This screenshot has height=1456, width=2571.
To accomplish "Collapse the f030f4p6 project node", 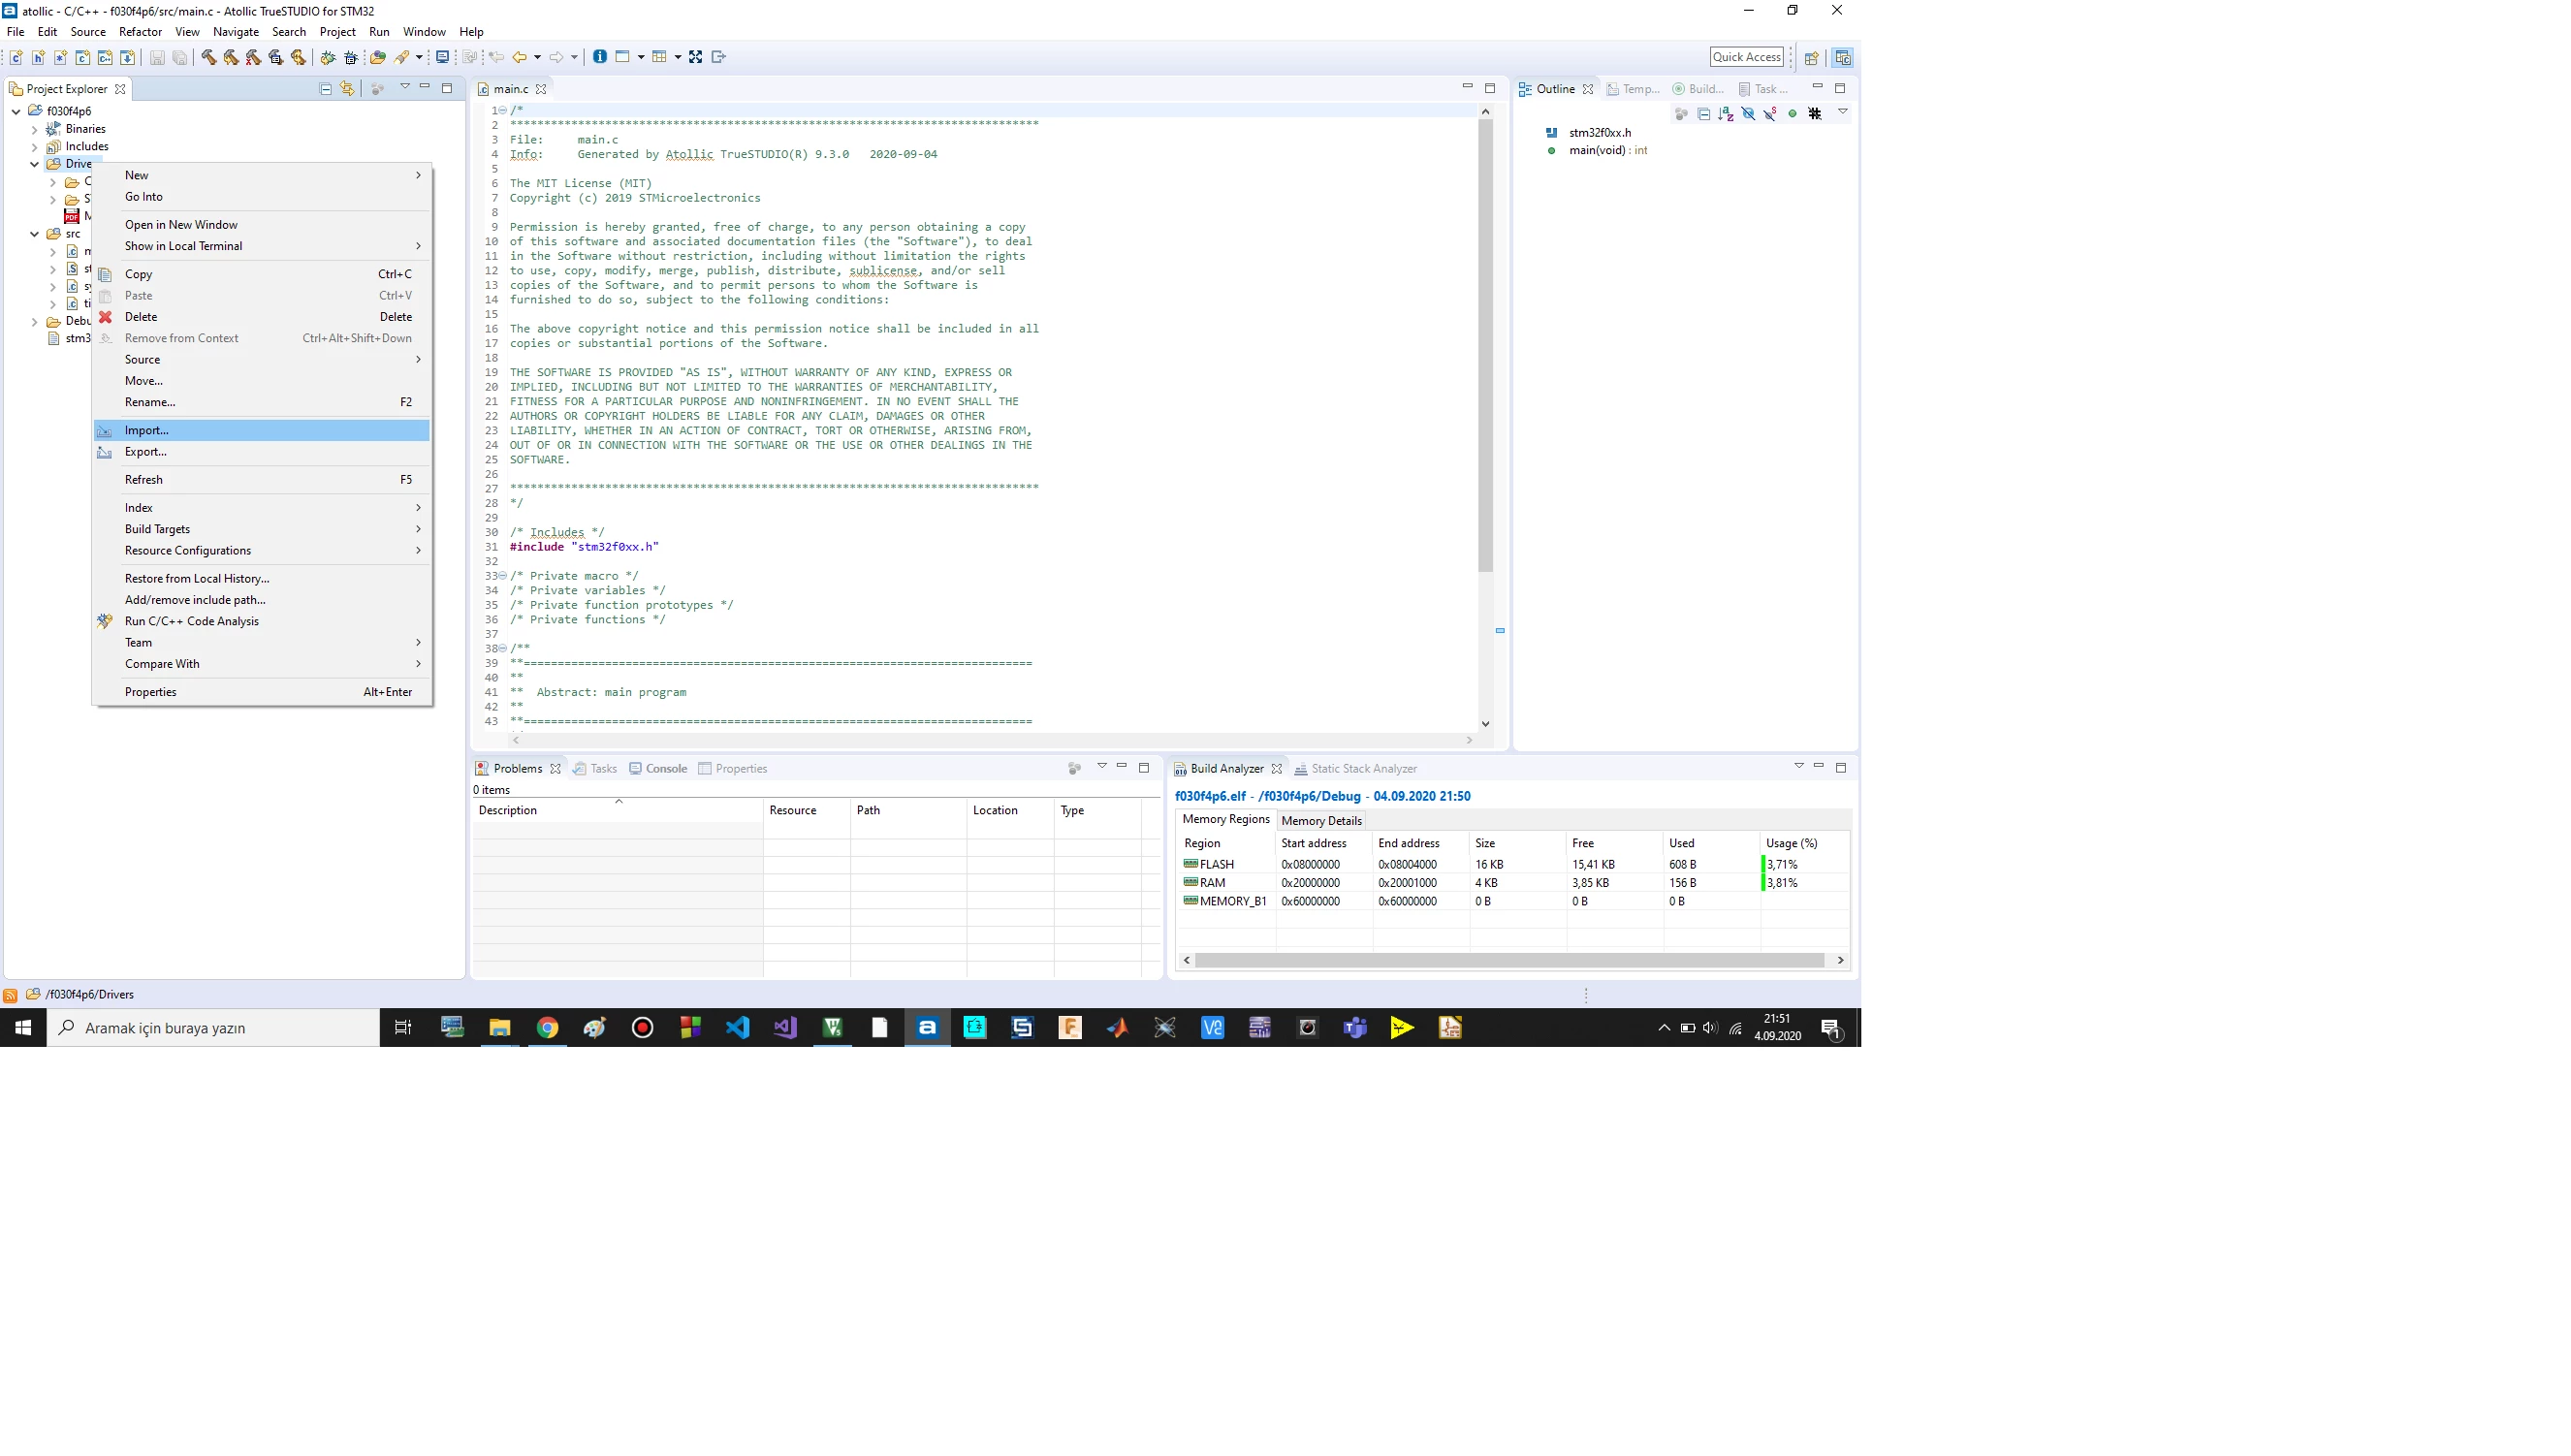I will point(16,111).
